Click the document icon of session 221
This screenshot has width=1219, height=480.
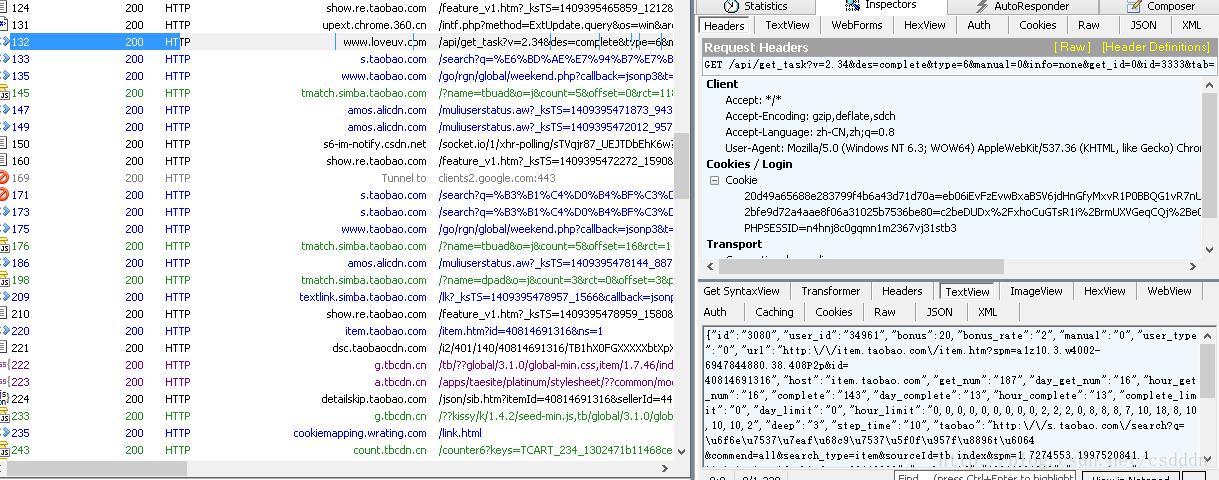(x=3, y=347)
